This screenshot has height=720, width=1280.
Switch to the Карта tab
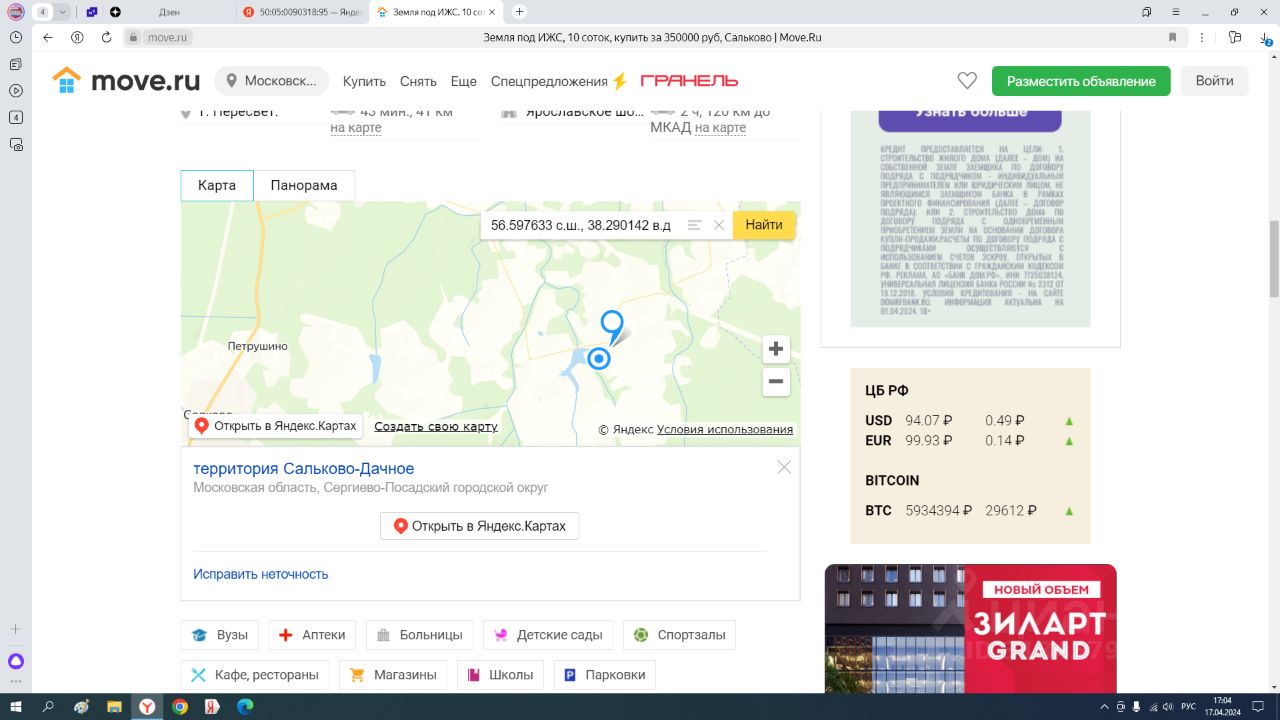click(217, 186)
